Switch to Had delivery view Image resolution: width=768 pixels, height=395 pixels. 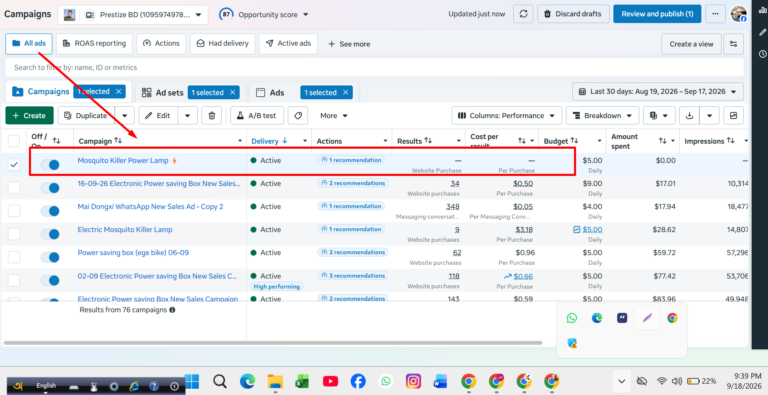coord(222,44)
